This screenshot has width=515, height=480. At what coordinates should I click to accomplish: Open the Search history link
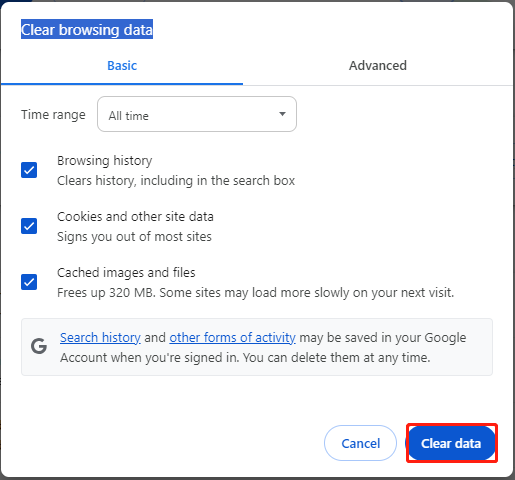point(100,338)
